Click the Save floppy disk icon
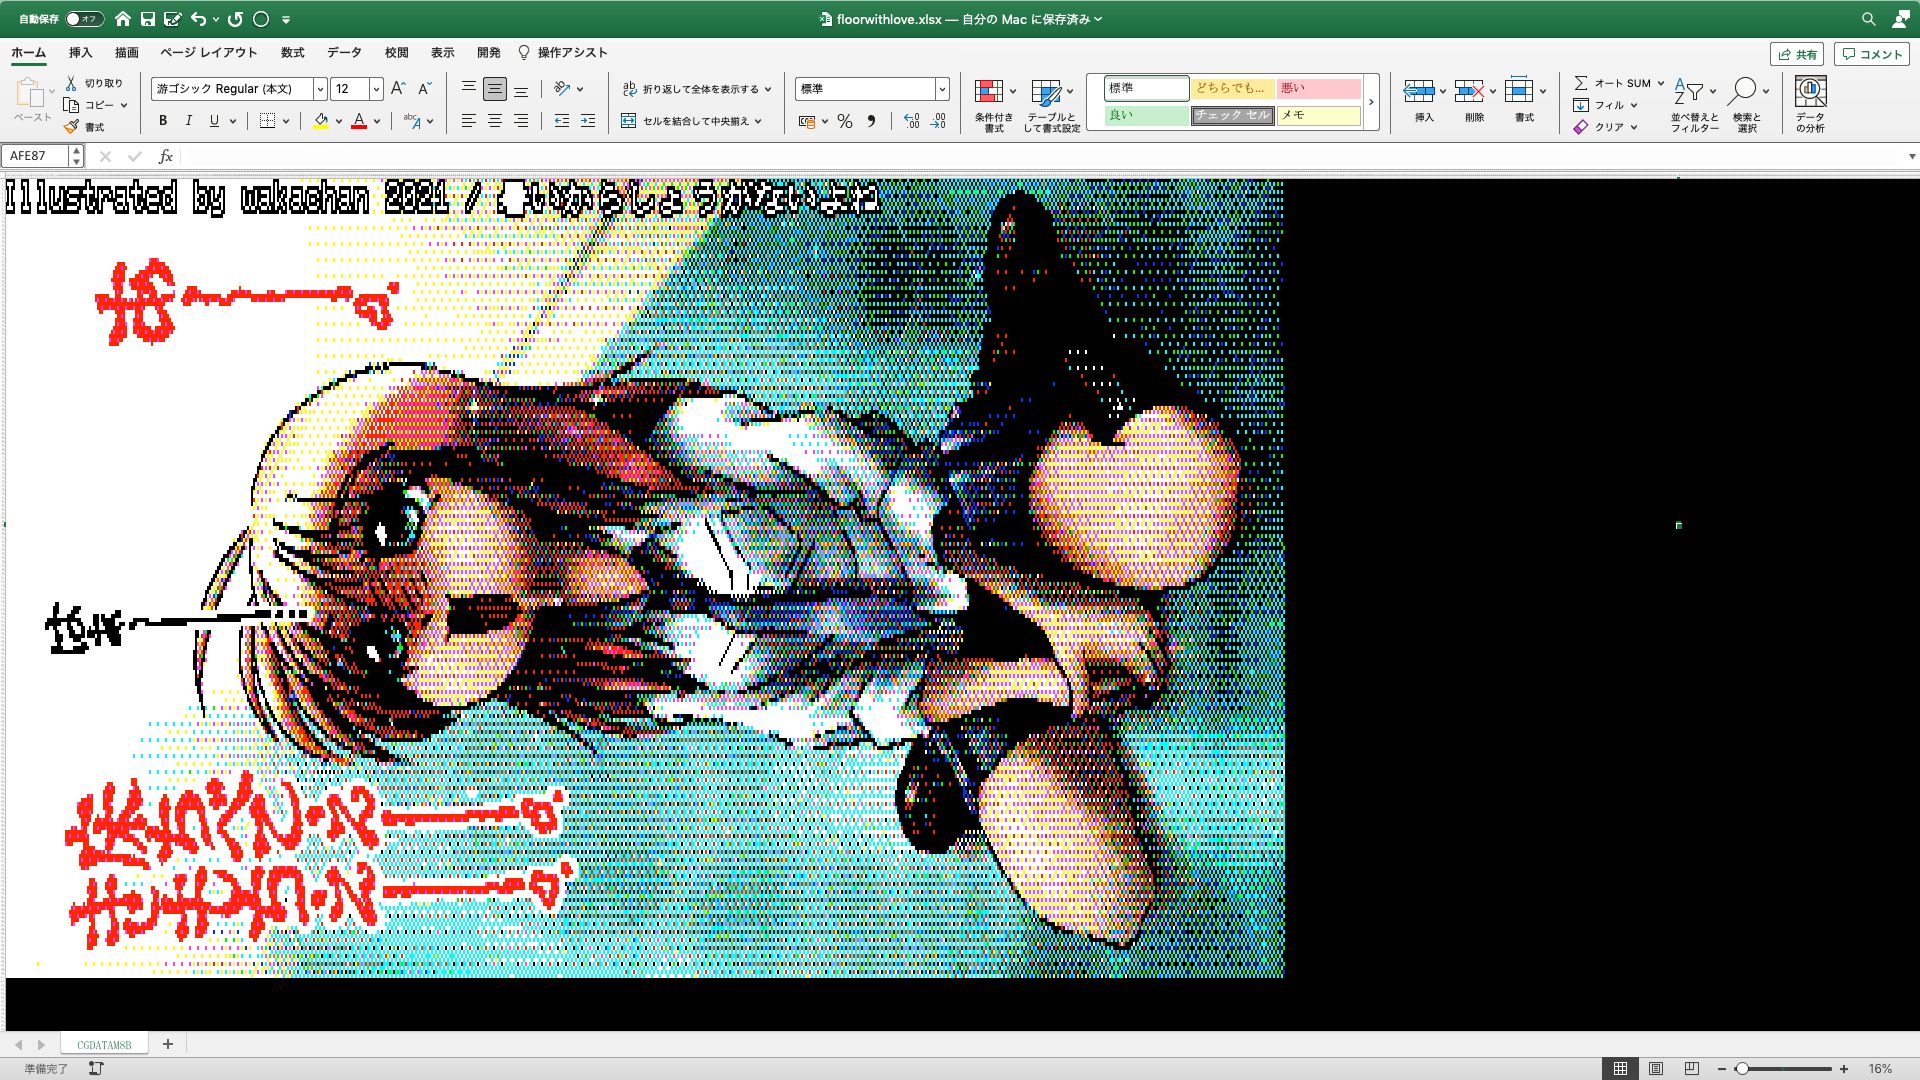The height and width of the screenshot is (1080, 1920). [x=148, y=19]
